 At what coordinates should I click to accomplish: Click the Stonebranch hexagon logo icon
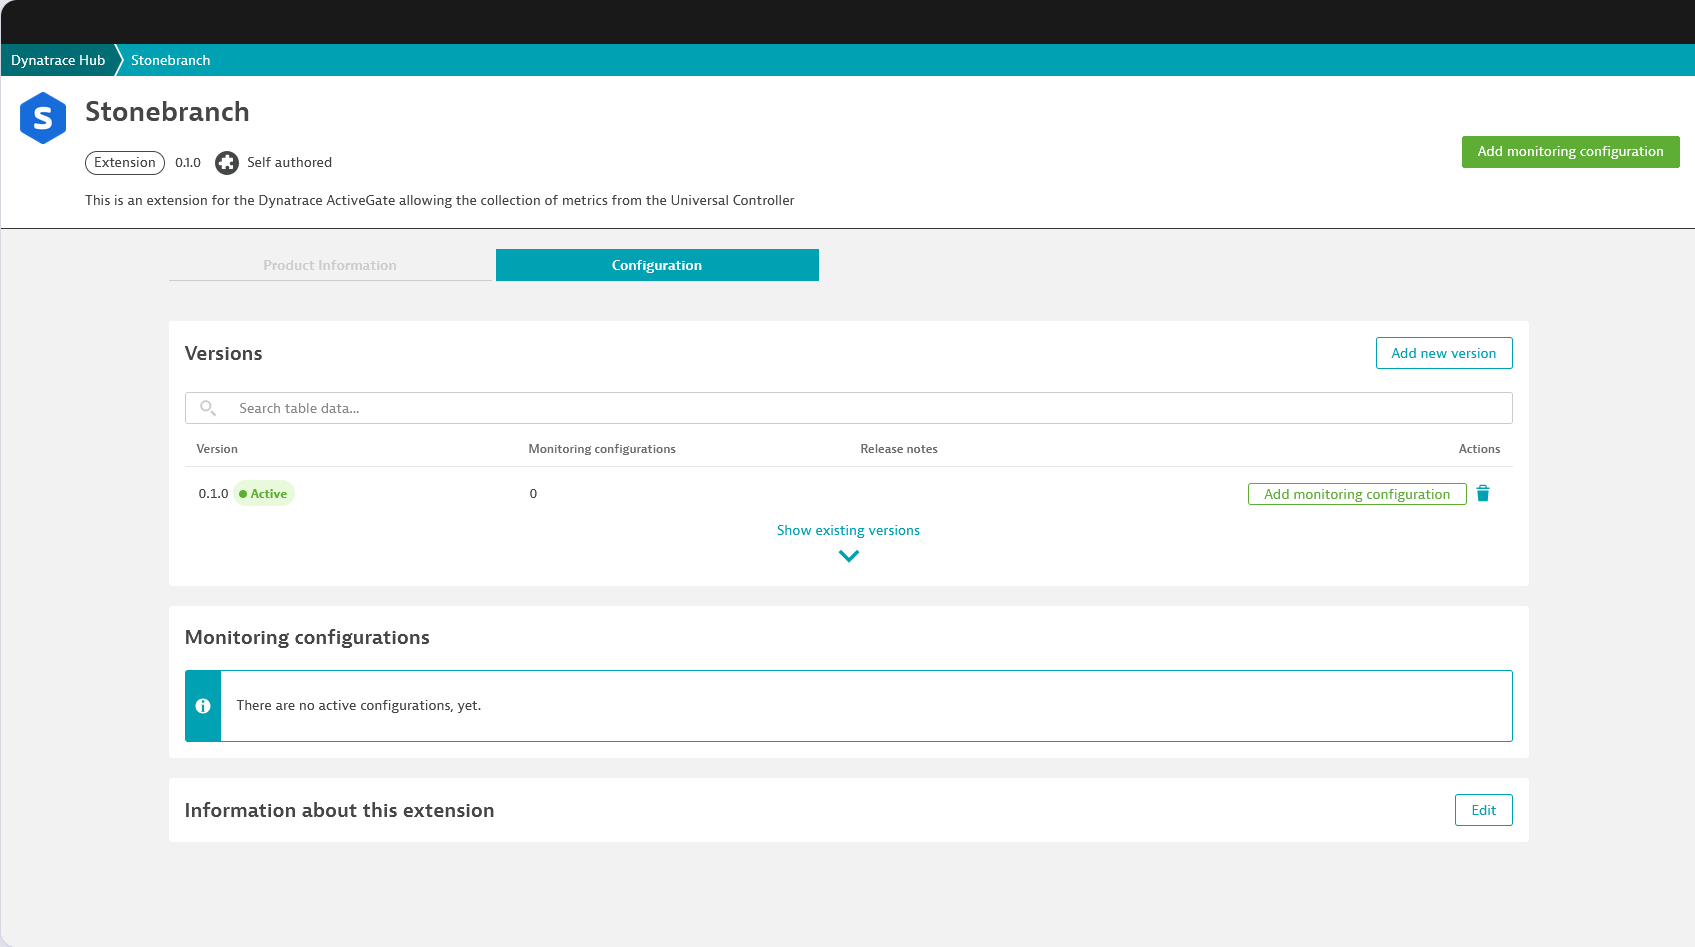[43, 118]
